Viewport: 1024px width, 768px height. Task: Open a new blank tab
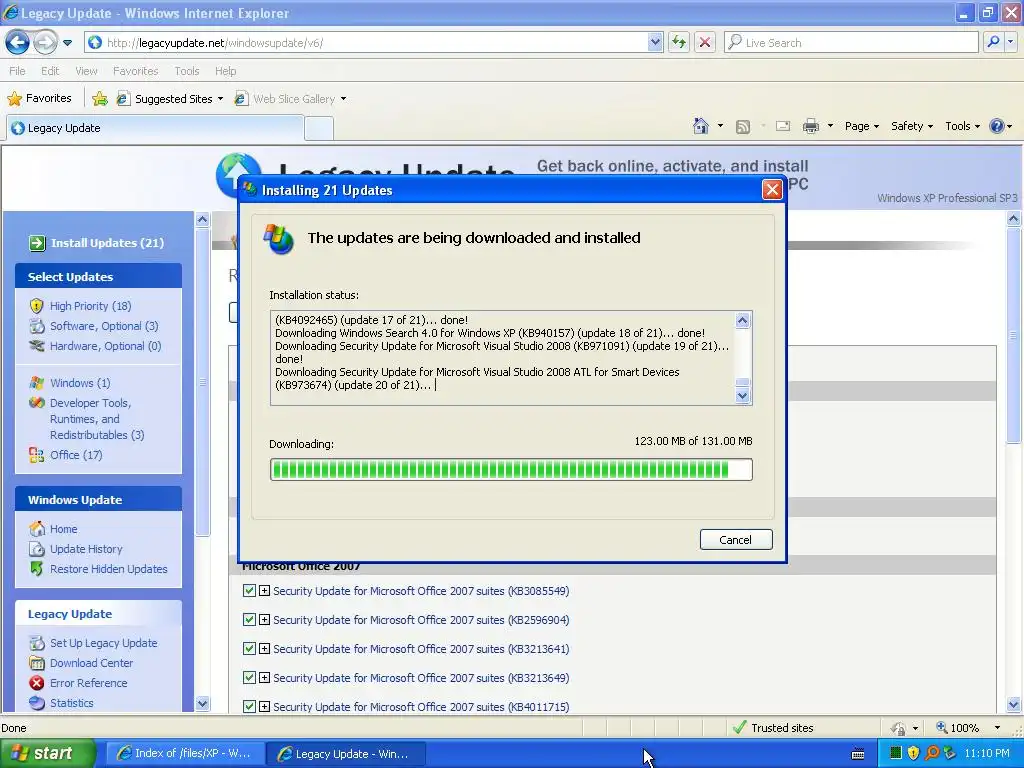pos(319,129)
